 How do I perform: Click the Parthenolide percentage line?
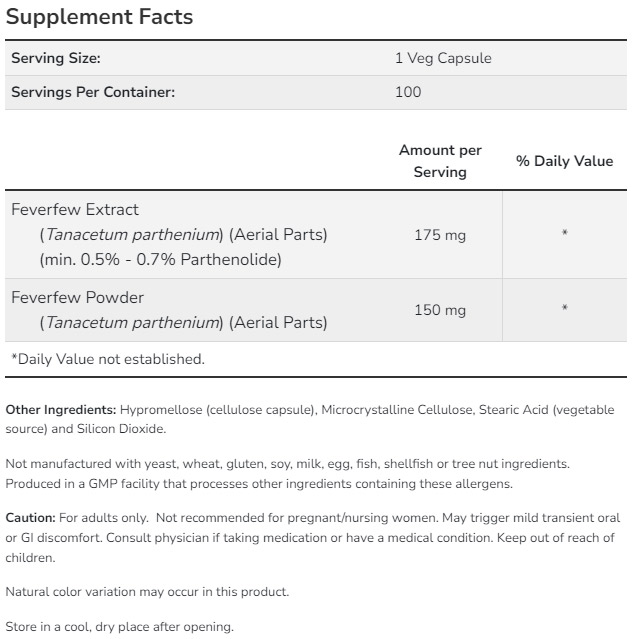click(x=160, y=260)
